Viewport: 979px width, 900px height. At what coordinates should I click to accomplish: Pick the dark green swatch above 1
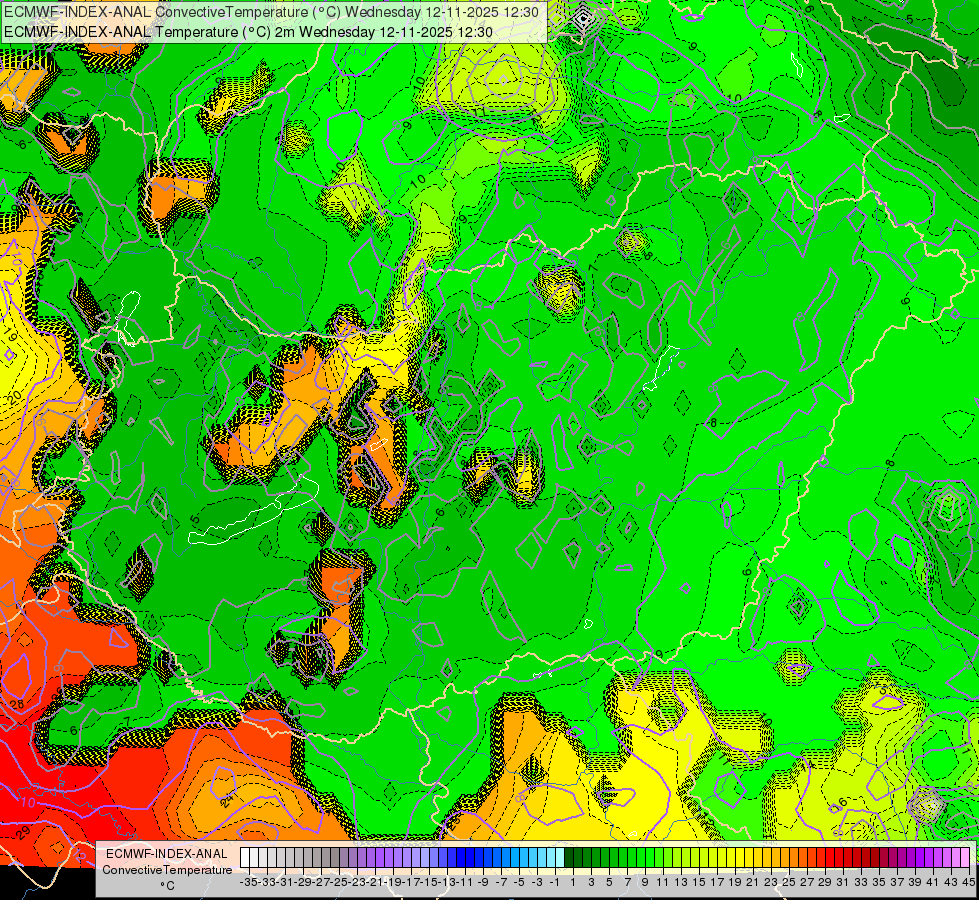click(569, 858)
